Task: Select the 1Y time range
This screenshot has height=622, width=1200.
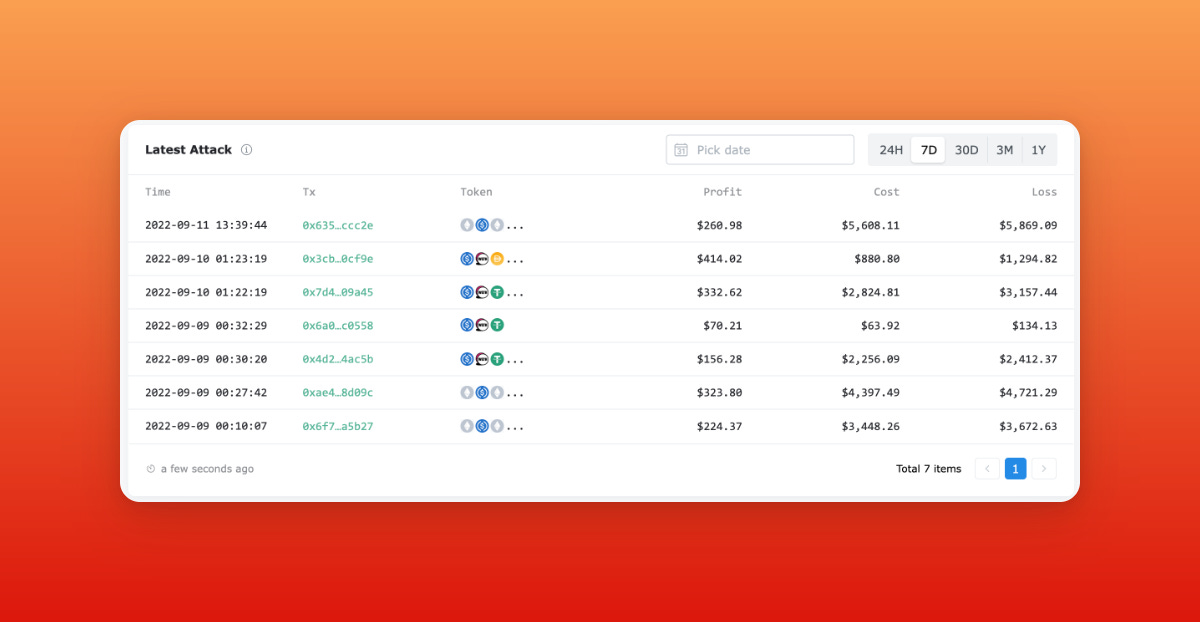Action: point(1038,150)
